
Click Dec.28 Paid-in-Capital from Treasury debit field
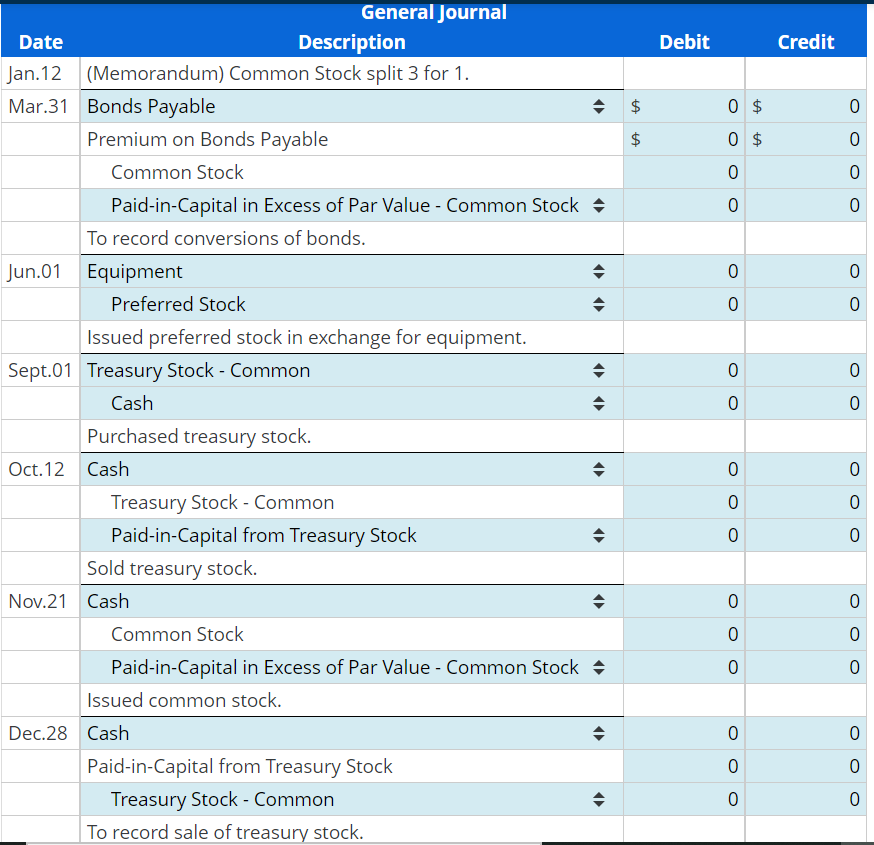click(x=684, y=766)
